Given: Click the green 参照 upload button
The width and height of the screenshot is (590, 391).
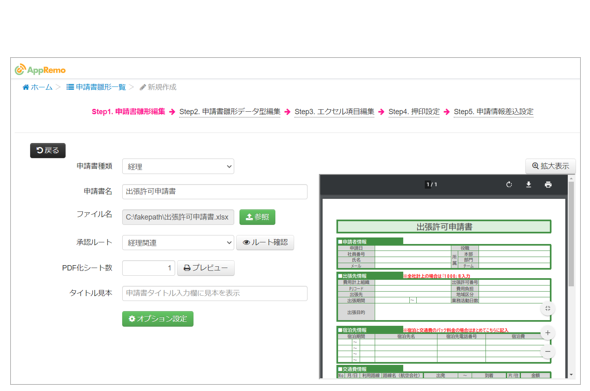Looking at the screenshot, I should click(x=257, y=217).
